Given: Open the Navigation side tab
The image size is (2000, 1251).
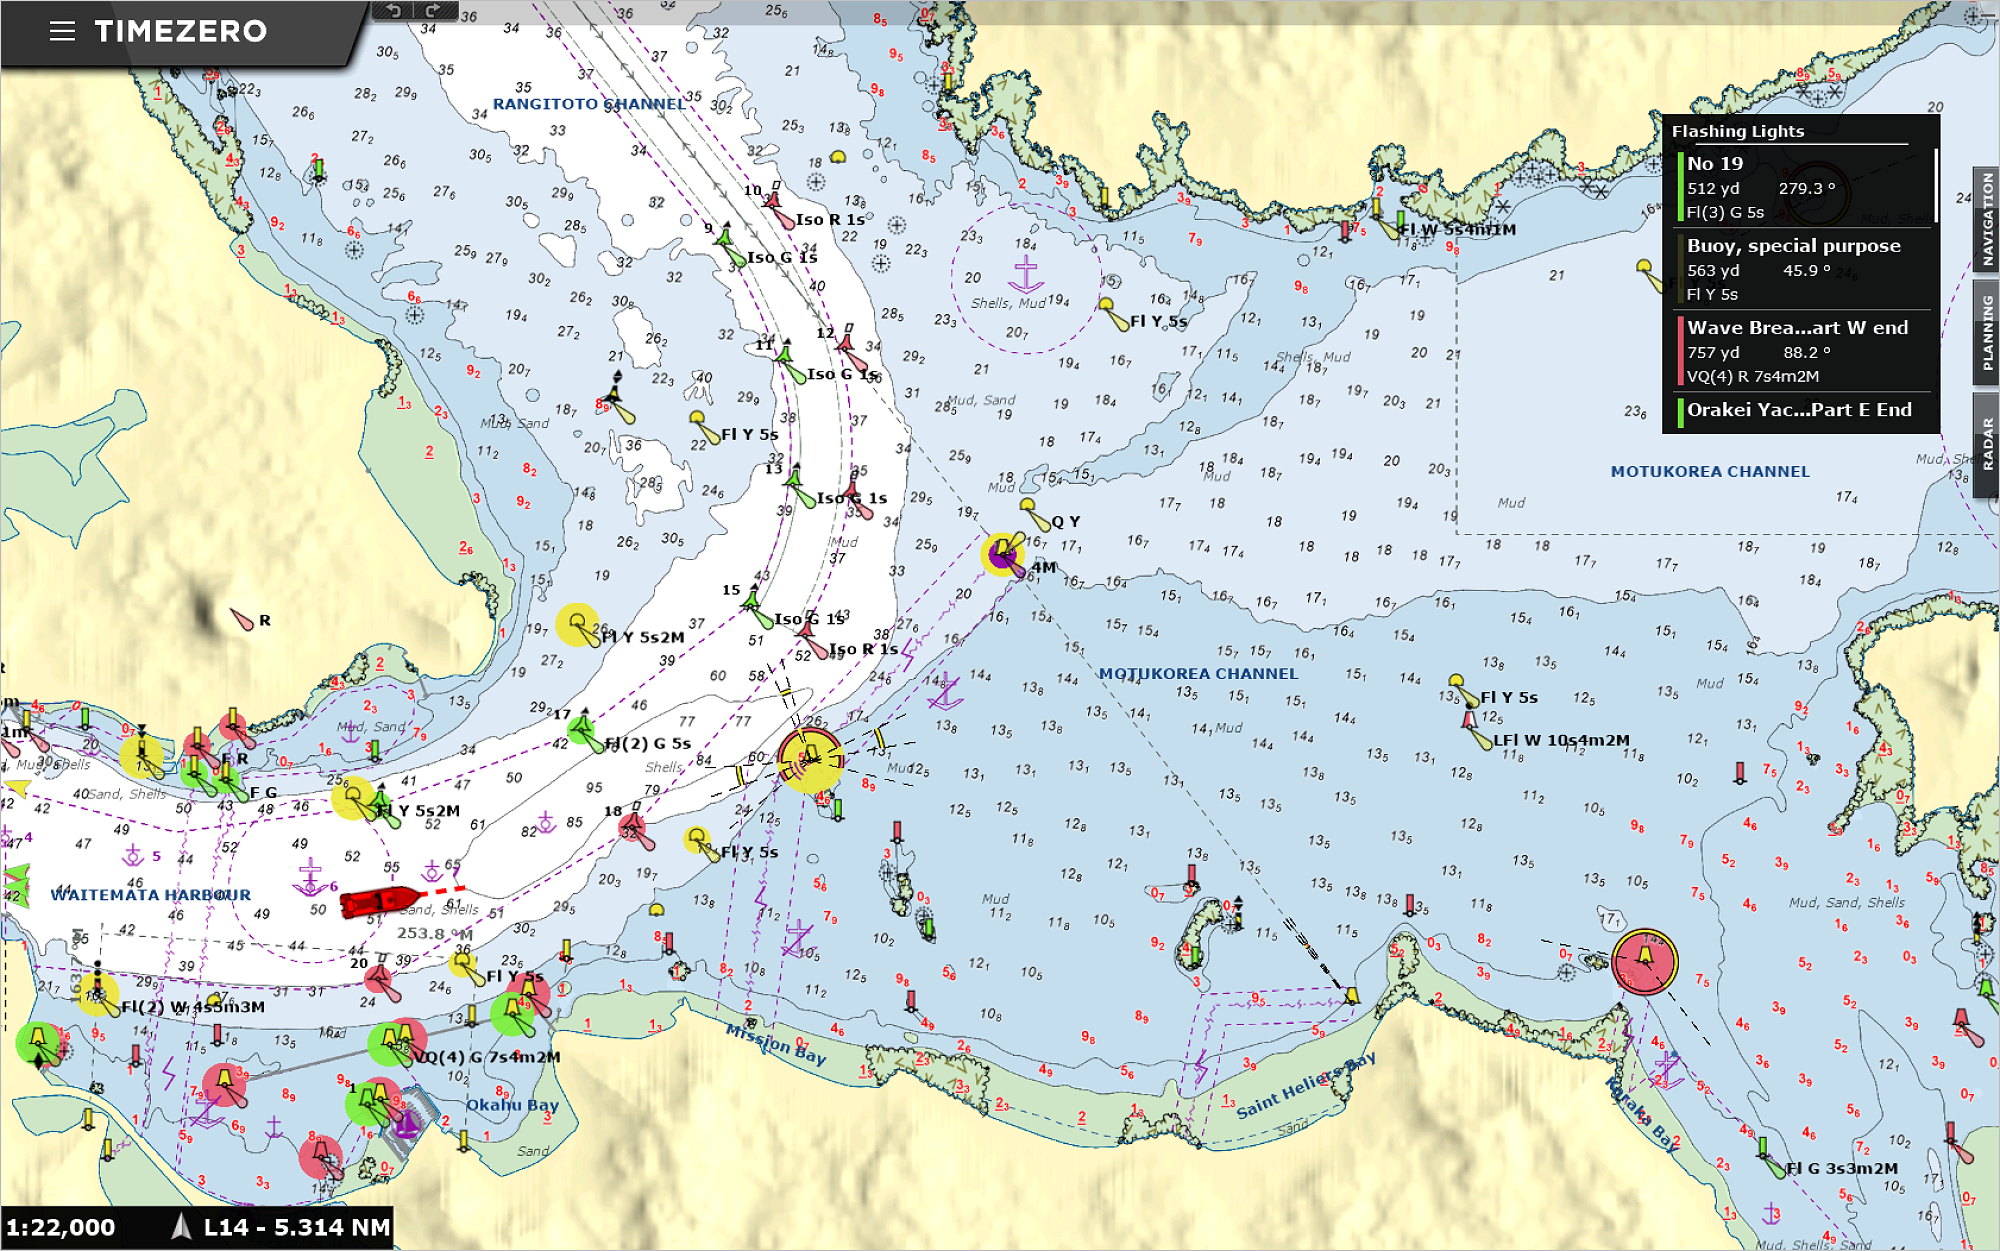Looking at the screenshot, I should 1986,219.
